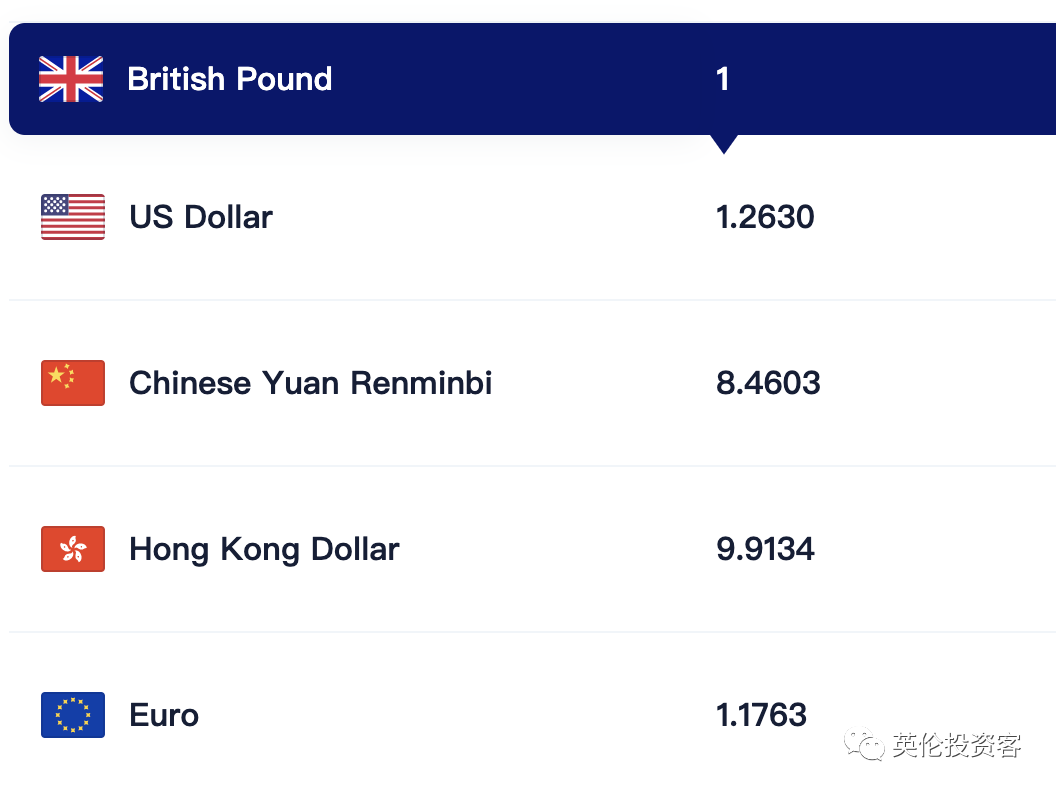The image size is (1056, 792).
Task: Open the Chinese Yuan Renminbi currency
Action: click(310, 383)
